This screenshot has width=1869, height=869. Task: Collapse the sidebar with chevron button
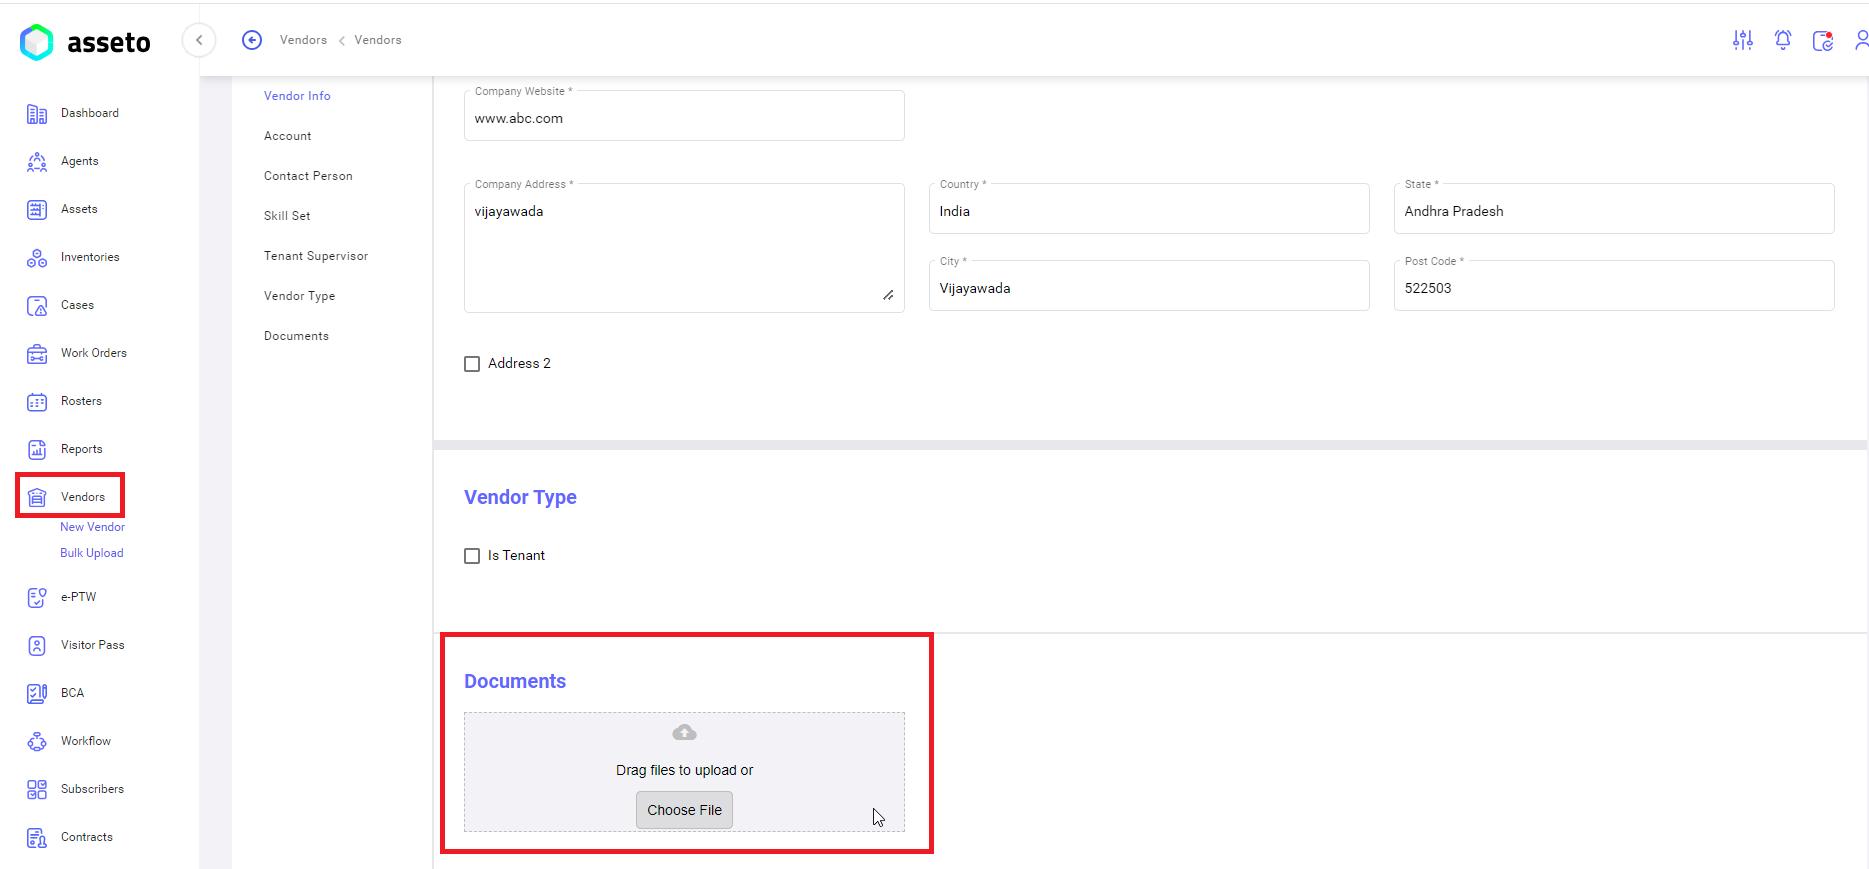[x=199, y=40]
